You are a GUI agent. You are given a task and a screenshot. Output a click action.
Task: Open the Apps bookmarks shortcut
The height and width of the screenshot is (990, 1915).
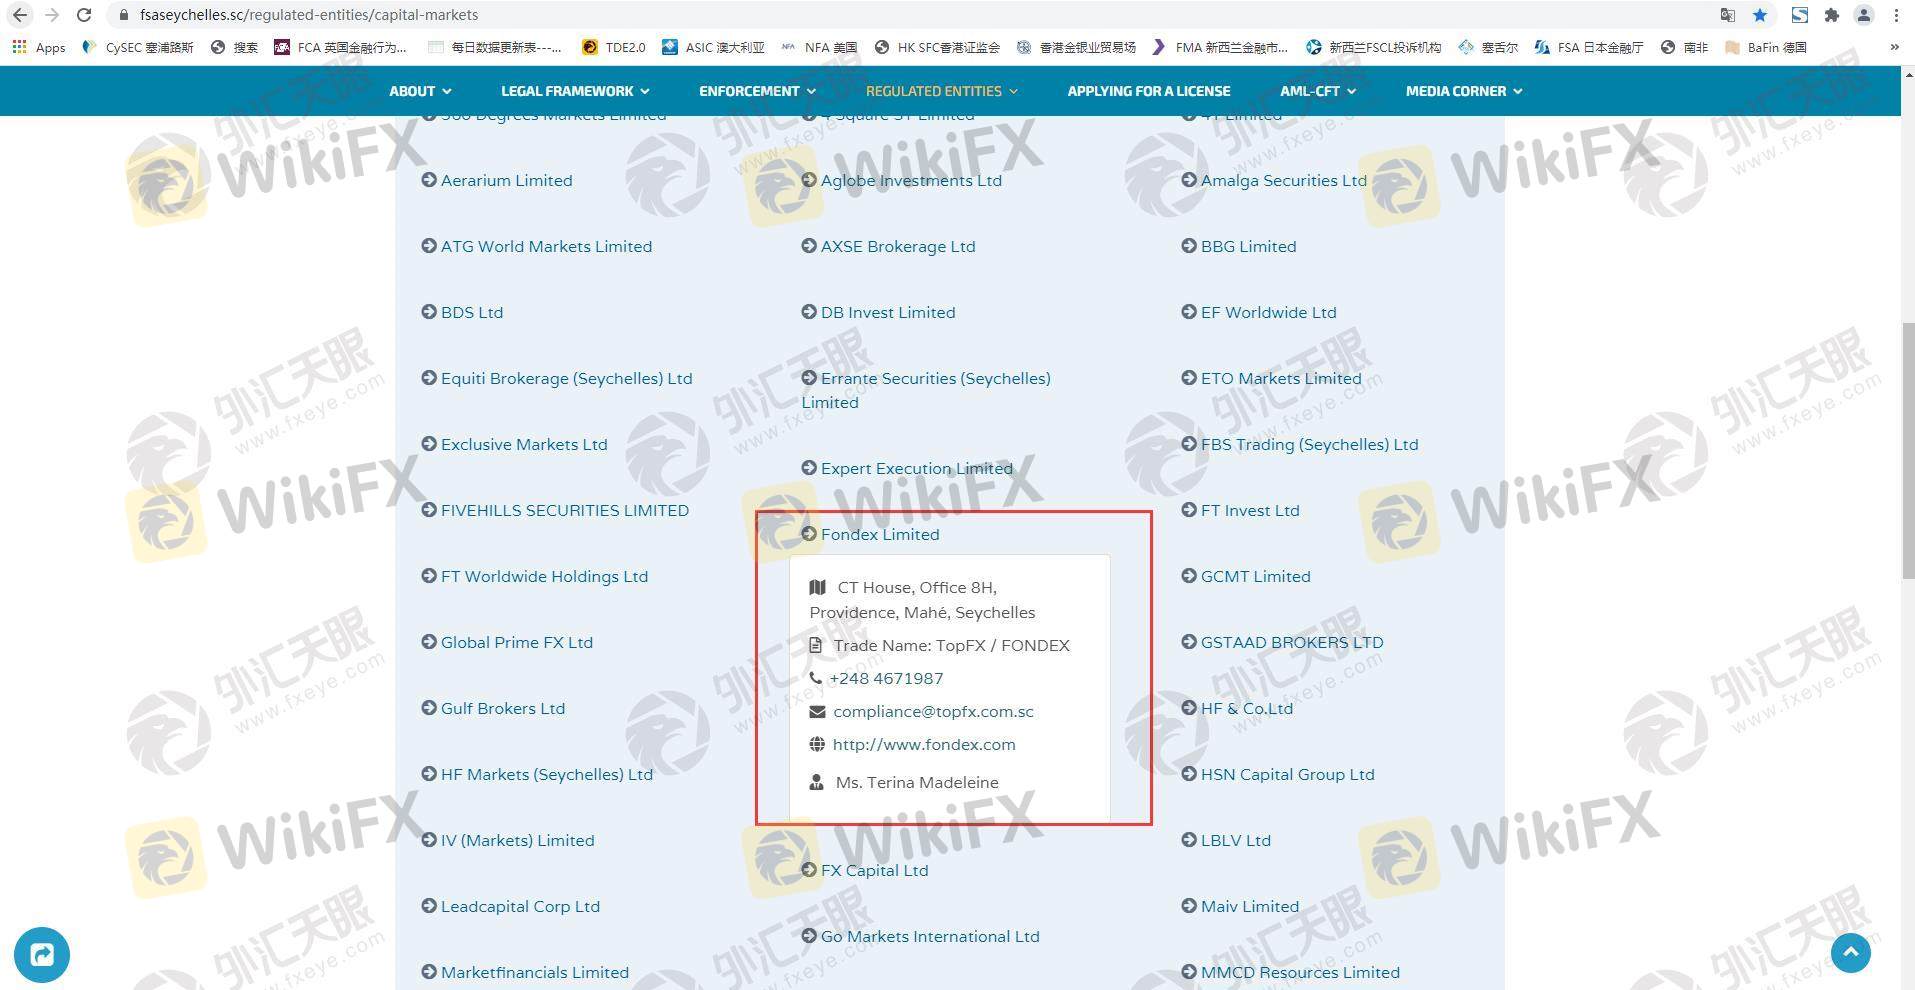coord(39,47)
